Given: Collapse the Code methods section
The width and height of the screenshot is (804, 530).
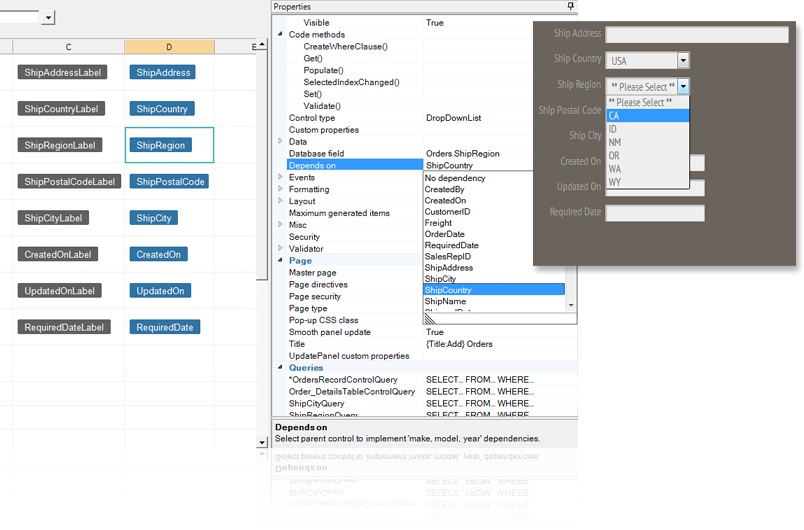Looking at the screenshot, I should coord(280,34).
